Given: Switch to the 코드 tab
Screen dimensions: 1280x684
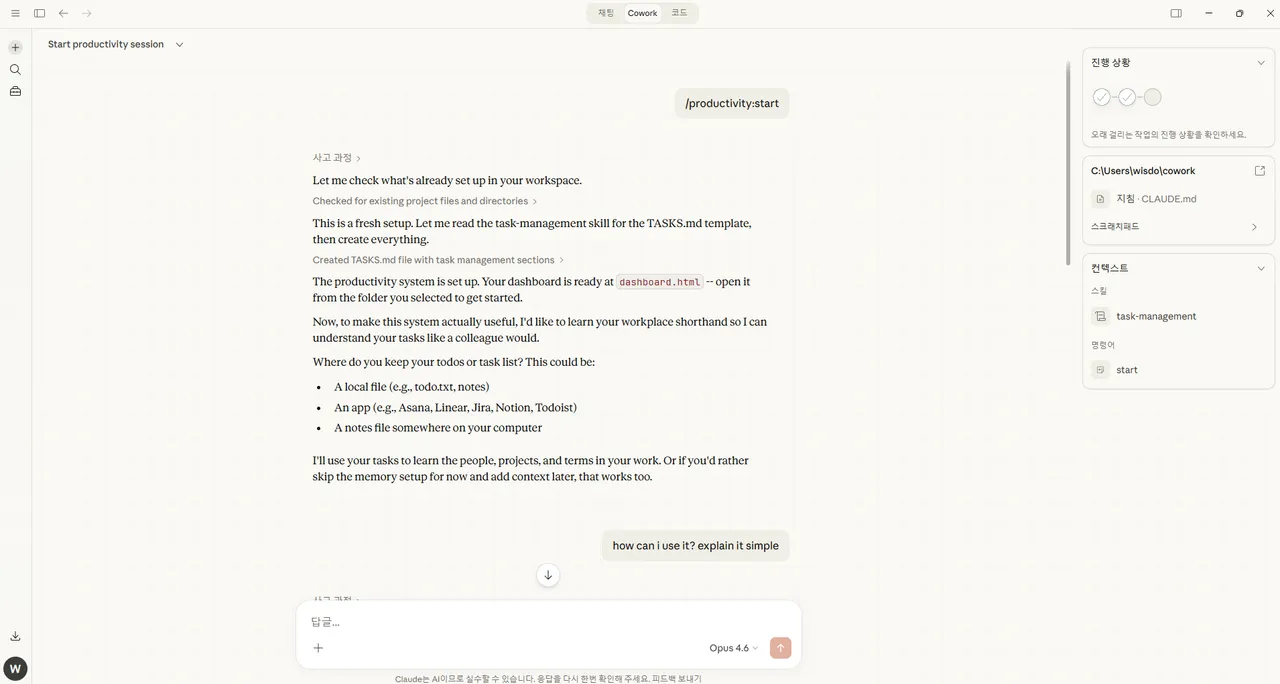Looking at the screenshot, I should pyautogui.click(x=679, y=13).
